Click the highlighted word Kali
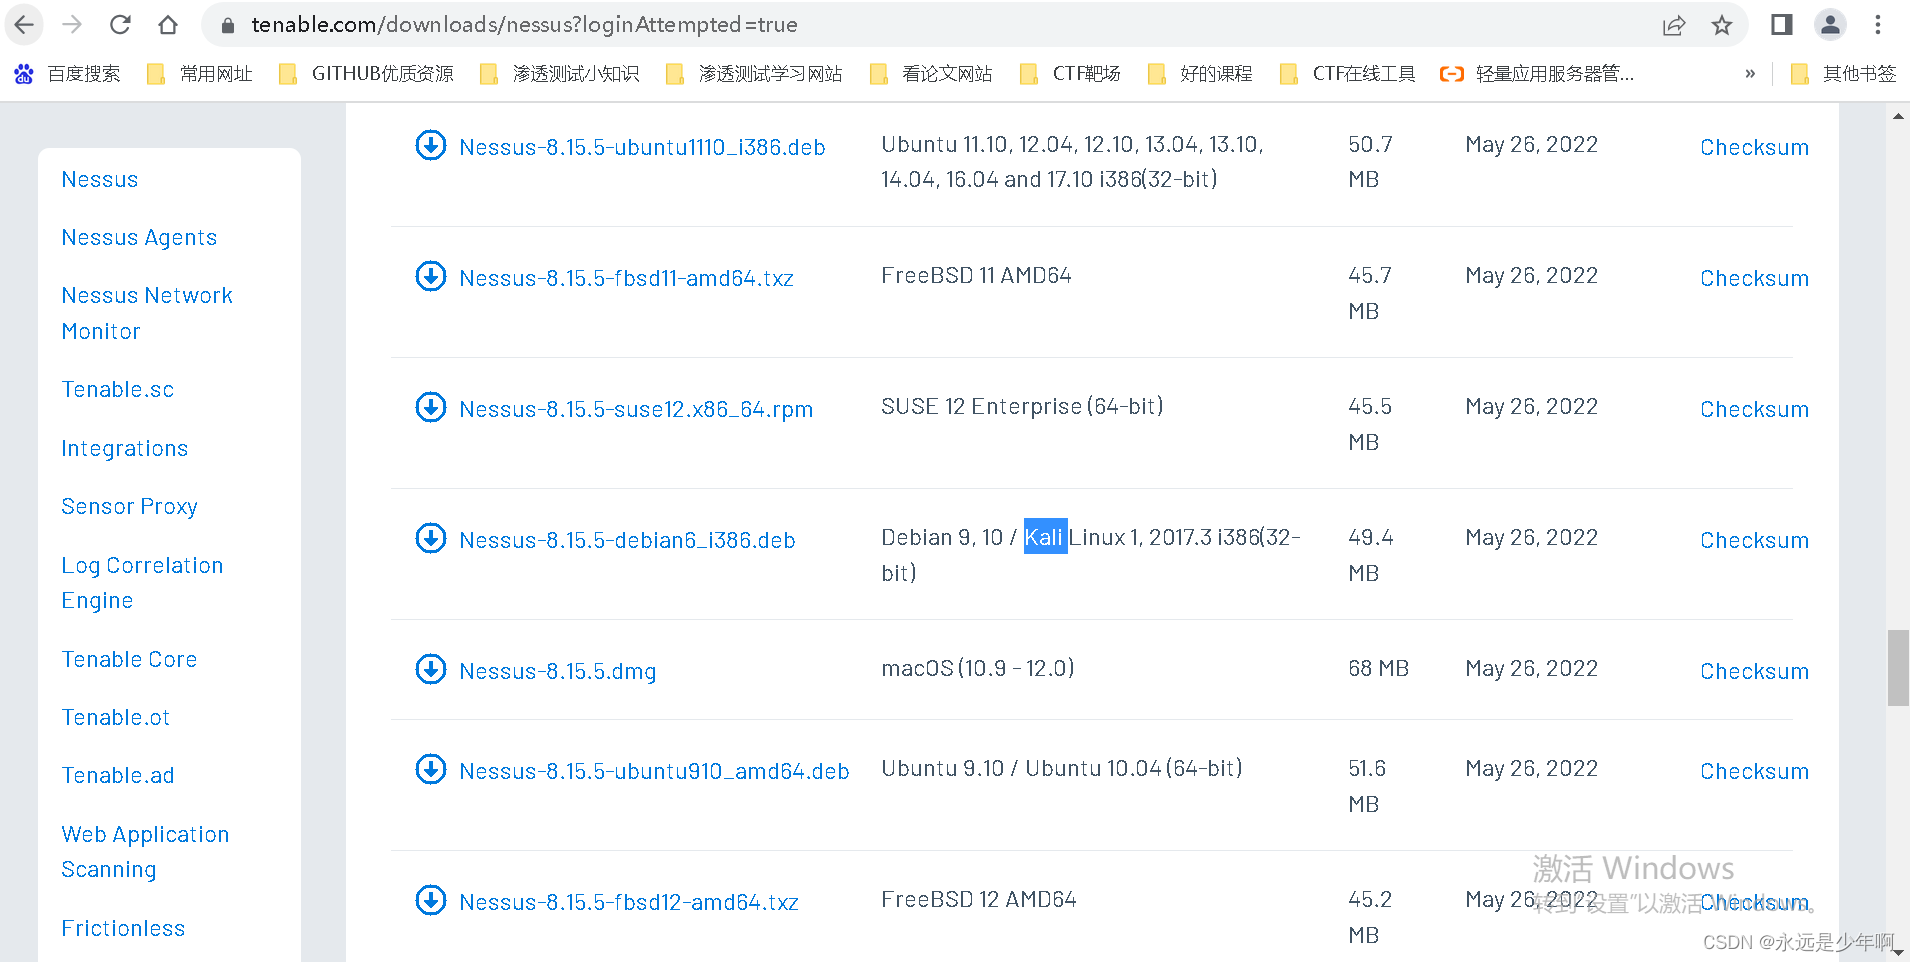Image resolution: width=1910 pixels, height=962 pixels. [1045, 538]
